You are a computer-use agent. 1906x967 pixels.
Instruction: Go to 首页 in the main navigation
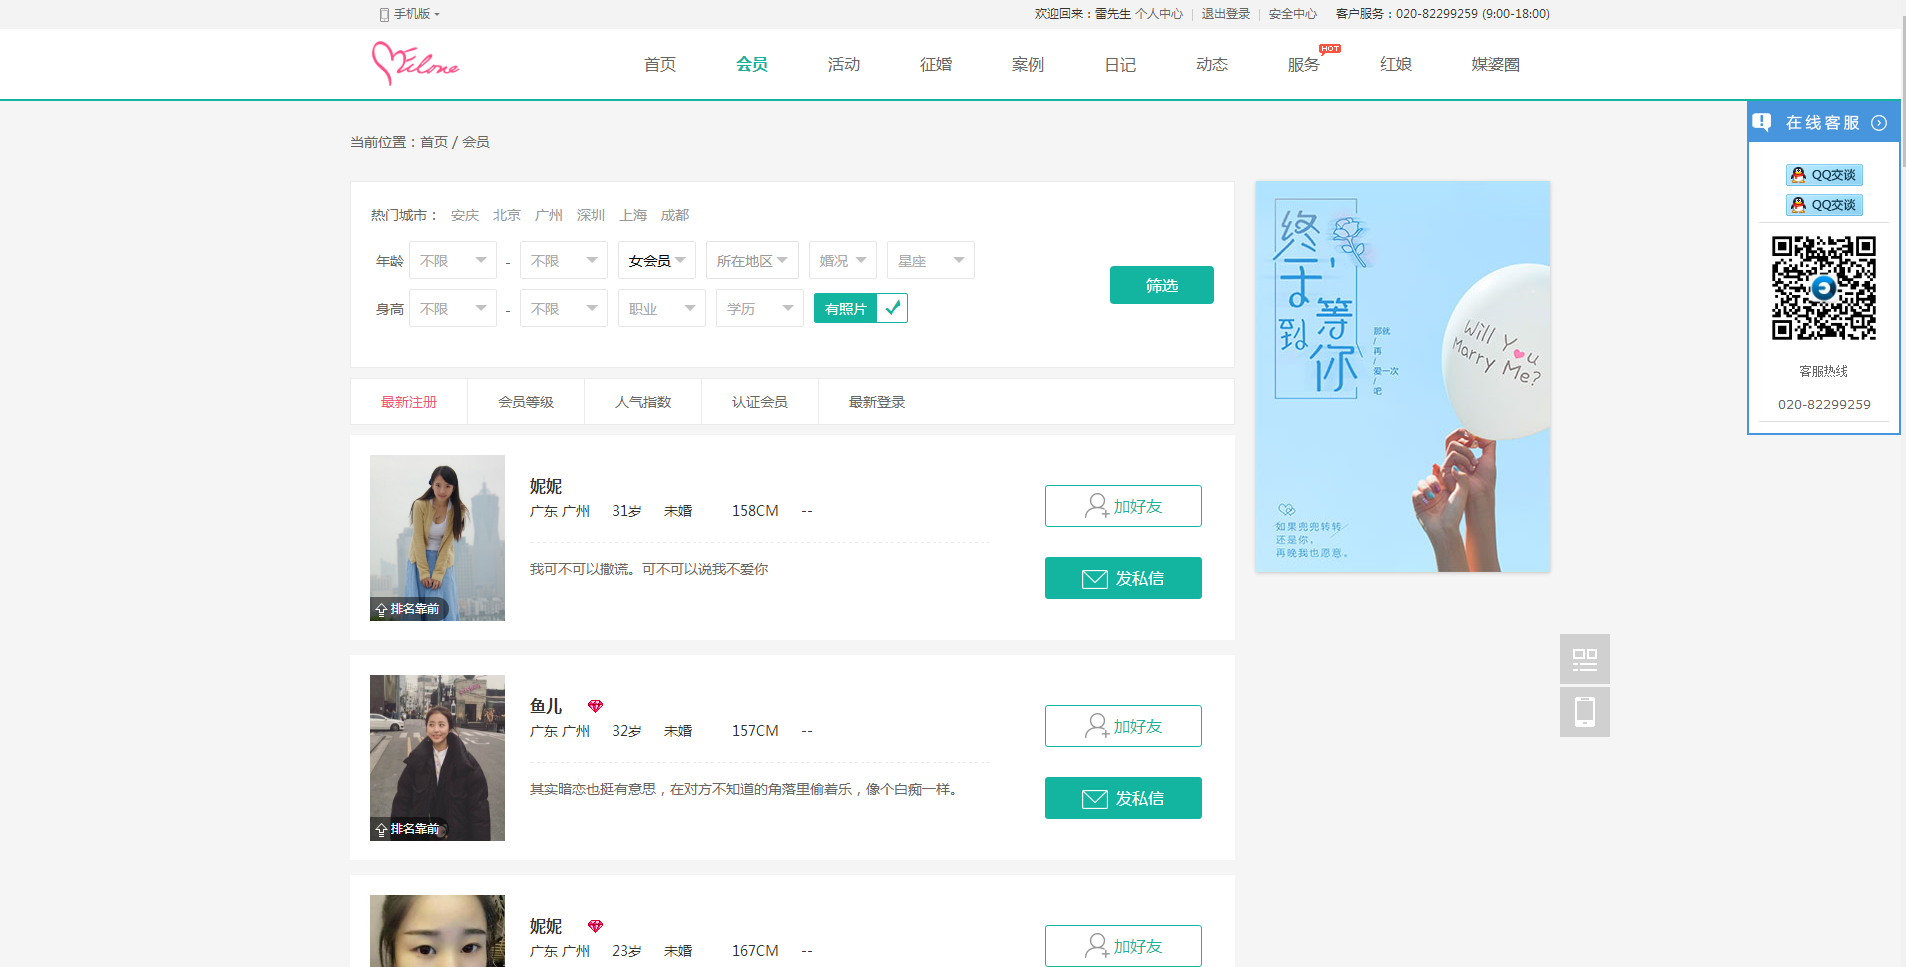(x=660, y=64)
